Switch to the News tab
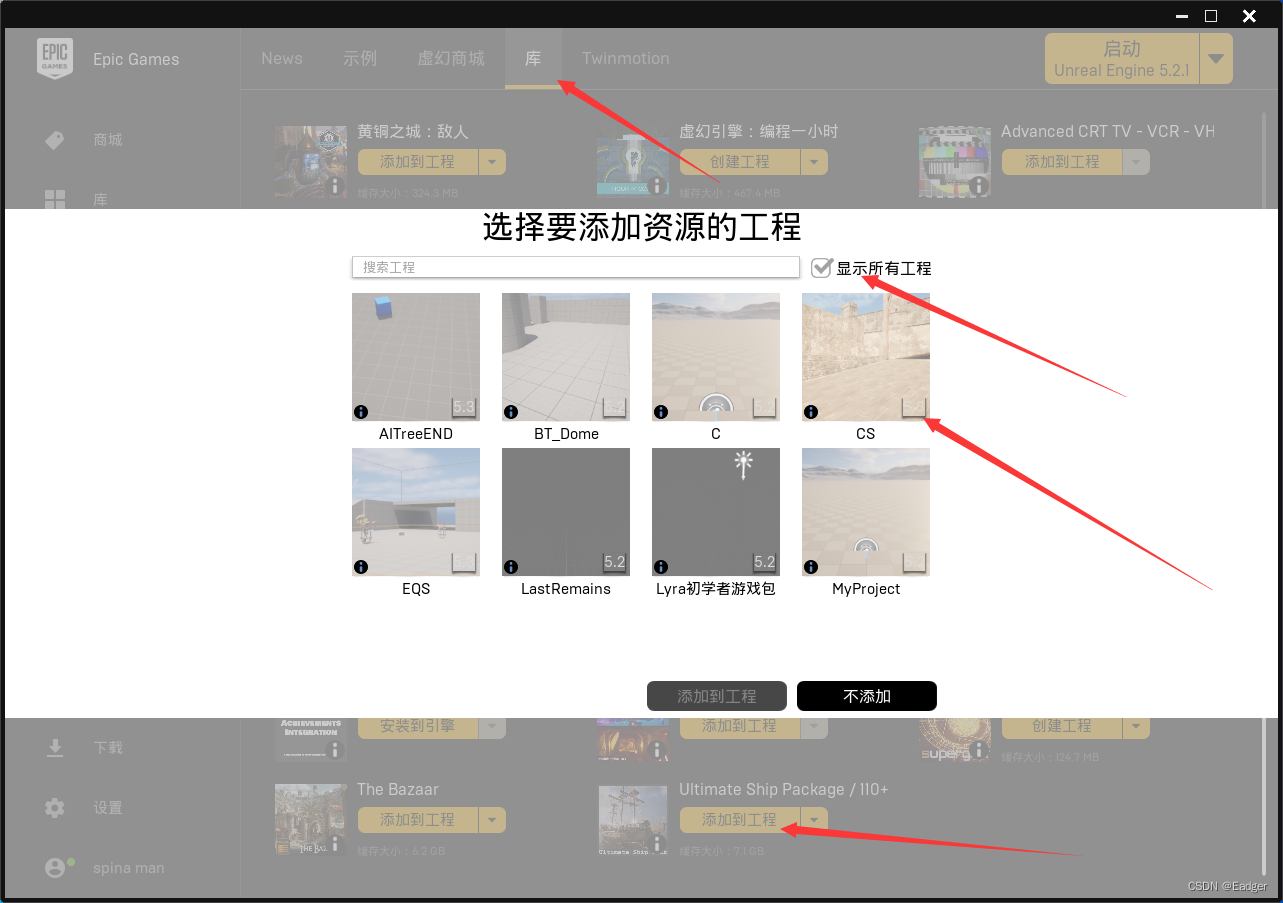1283x903 pixels. pos(282,59)
